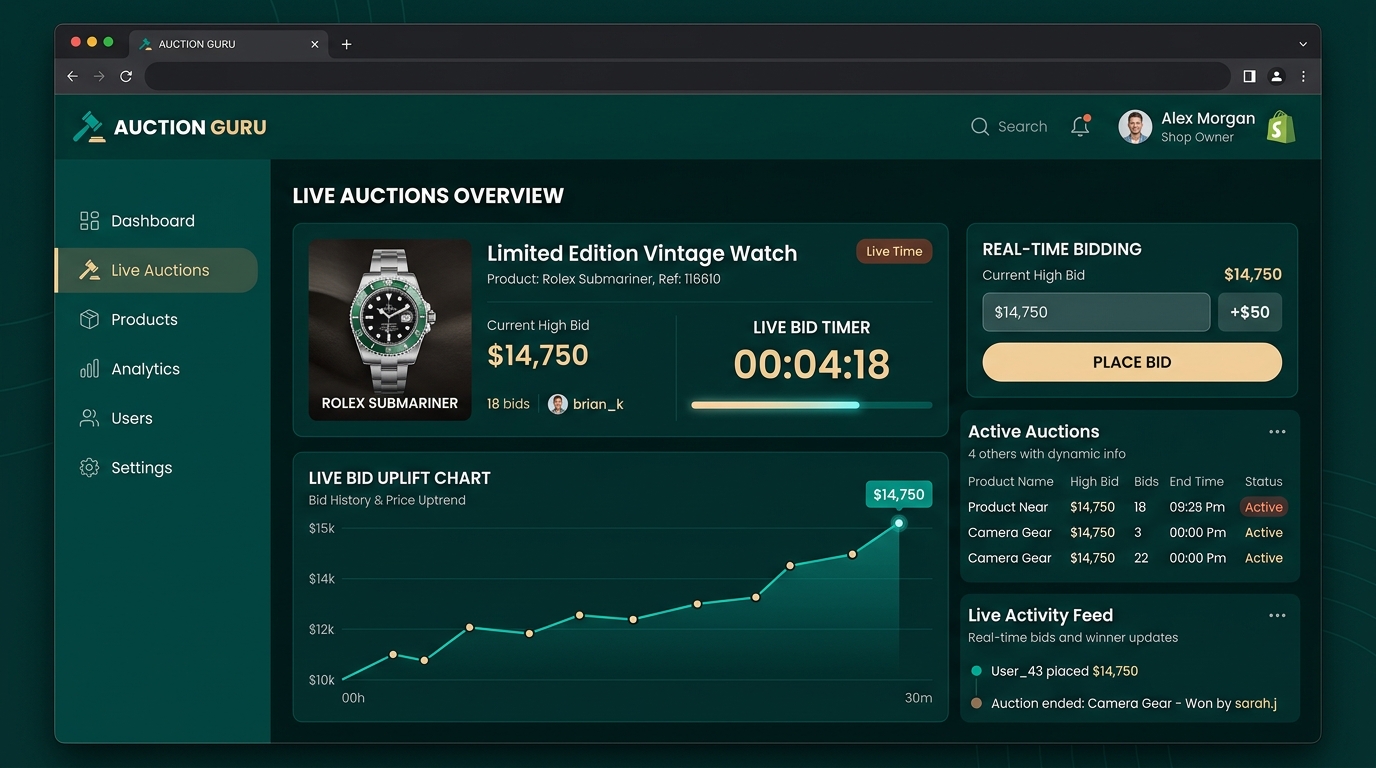Click the Users people icon

[90, 418]
